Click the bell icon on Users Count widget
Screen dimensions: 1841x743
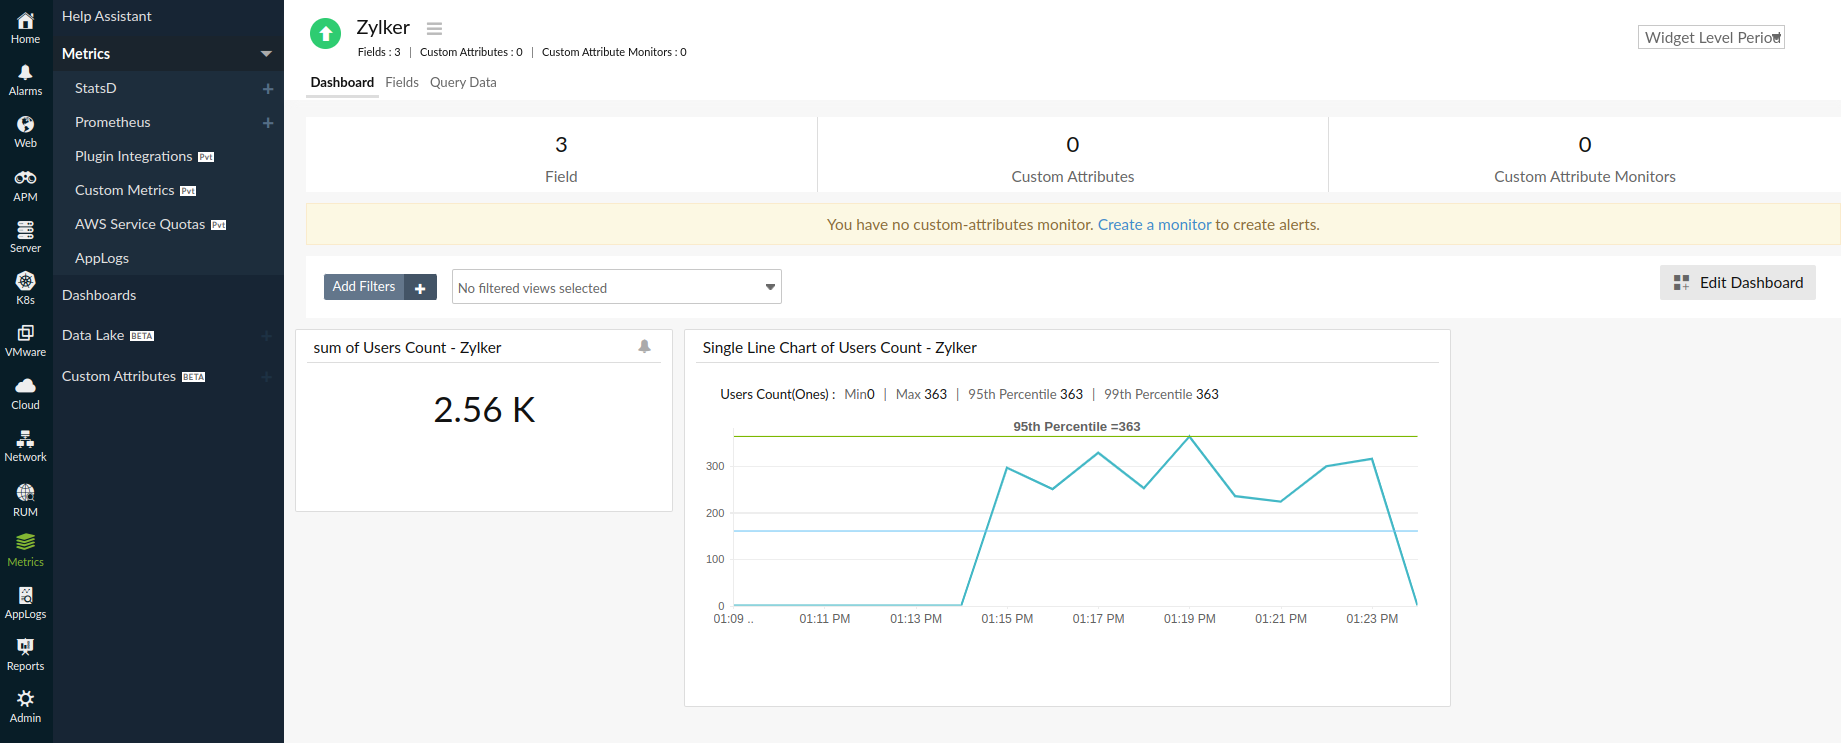point(644,347)
